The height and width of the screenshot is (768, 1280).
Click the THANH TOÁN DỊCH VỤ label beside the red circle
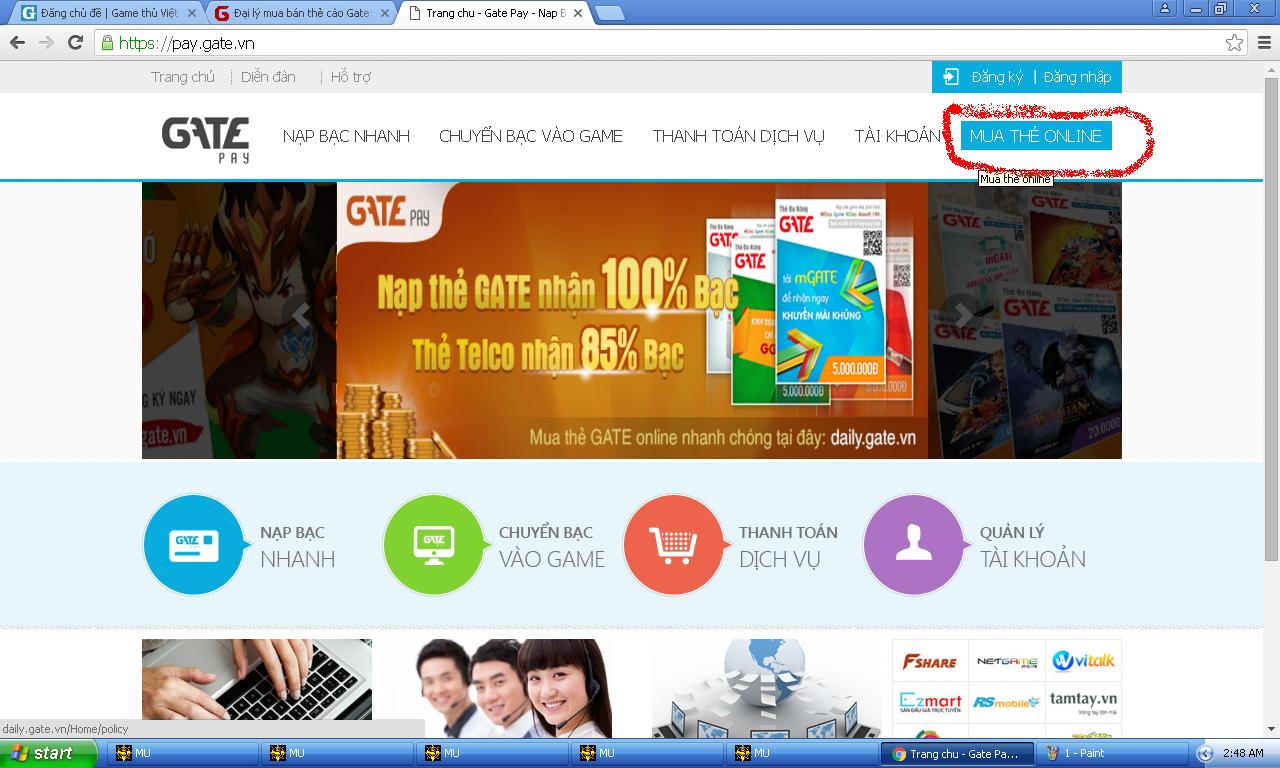point(788,546)
